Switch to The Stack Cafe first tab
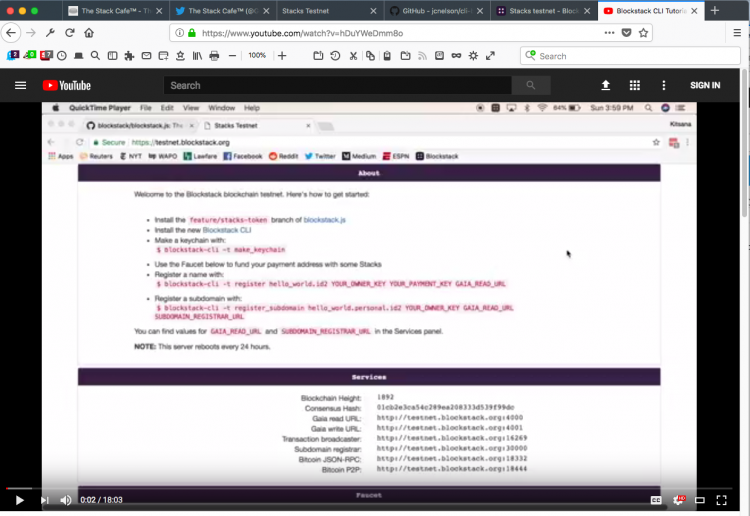The width and height of the screenshot is (750, 516). tap(115, 11)
